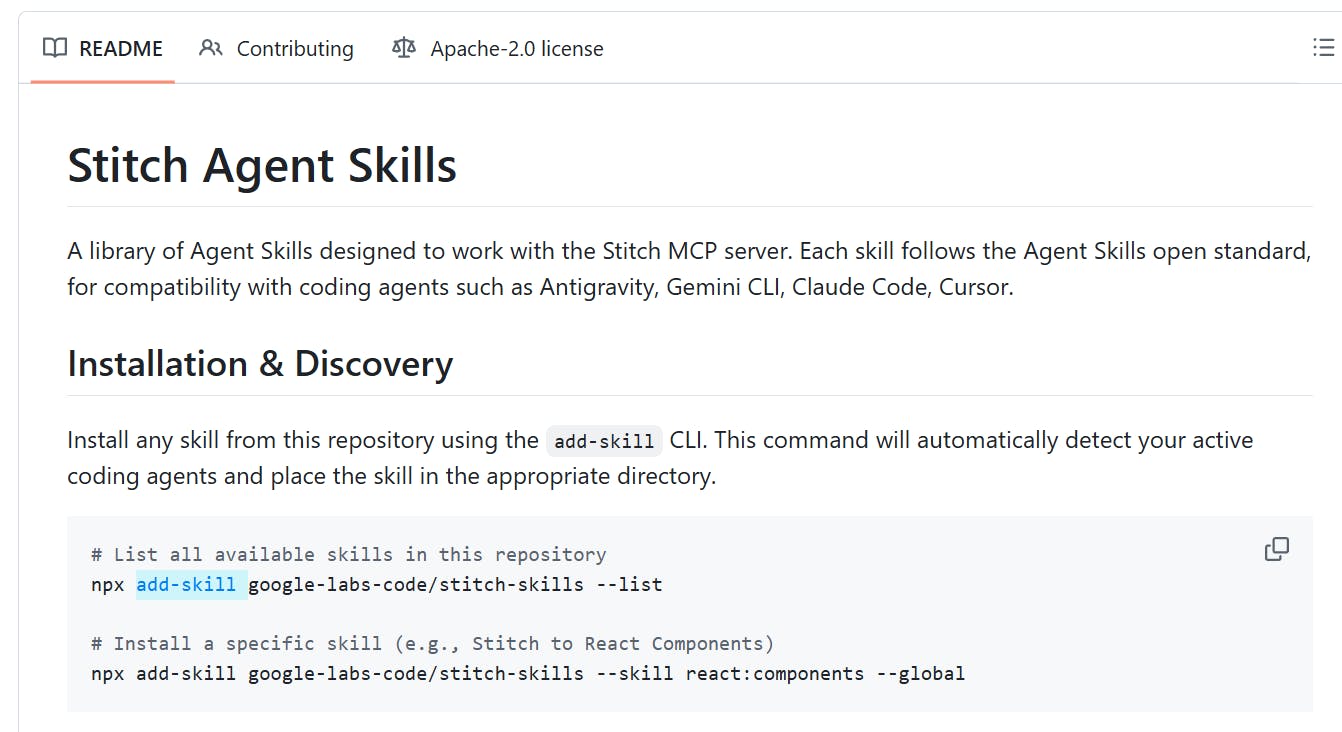Viewport: 1342px width, 732px height.
Task: Click the '# List all available skills' comment
Action: click(348, 554)
